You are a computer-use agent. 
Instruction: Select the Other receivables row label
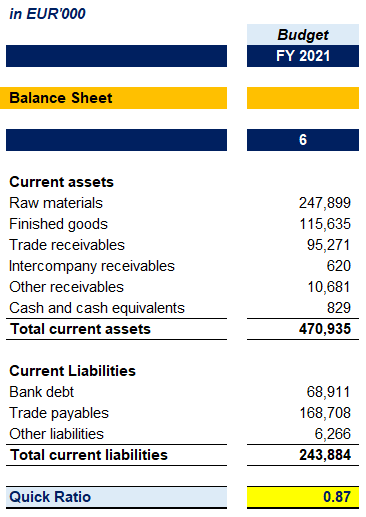(x=66, y=287)
